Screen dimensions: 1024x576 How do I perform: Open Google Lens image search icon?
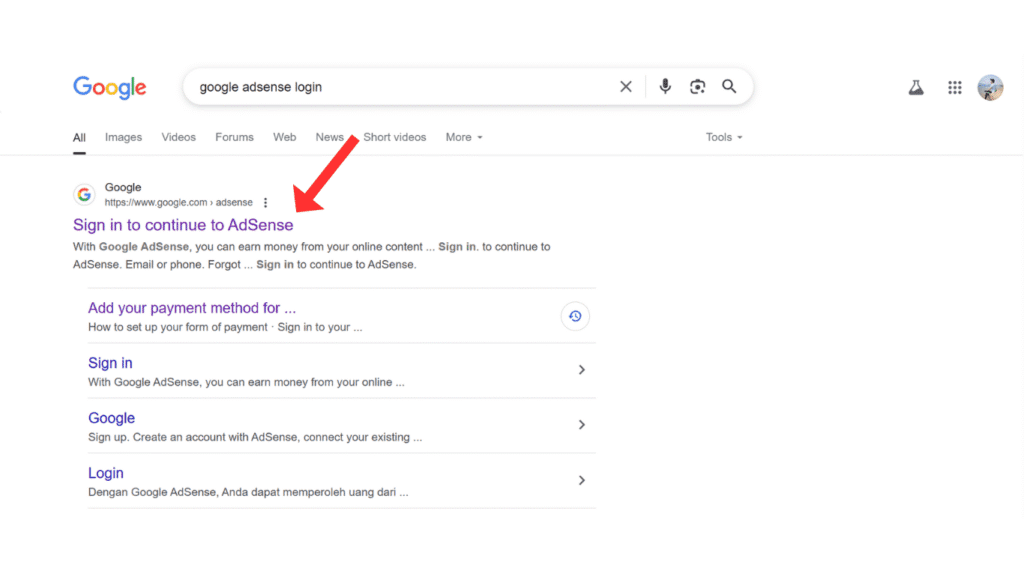click(x=697, y=86)
